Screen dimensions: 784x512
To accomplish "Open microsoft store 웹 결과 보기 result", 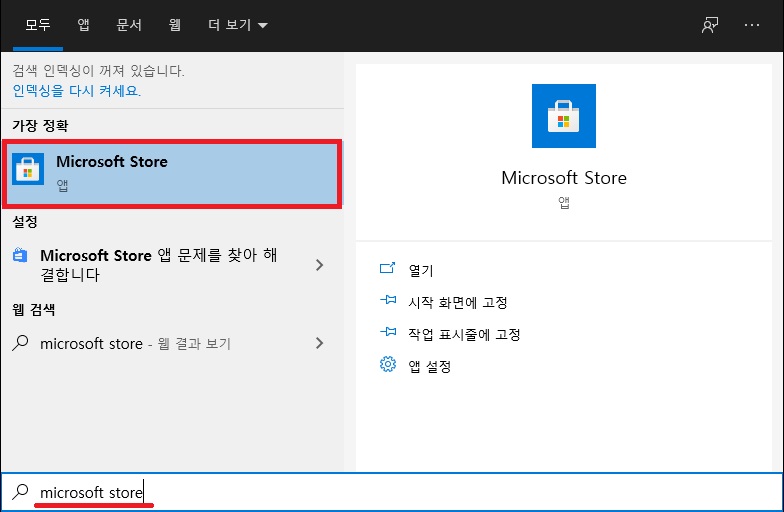I will point(172,344).
